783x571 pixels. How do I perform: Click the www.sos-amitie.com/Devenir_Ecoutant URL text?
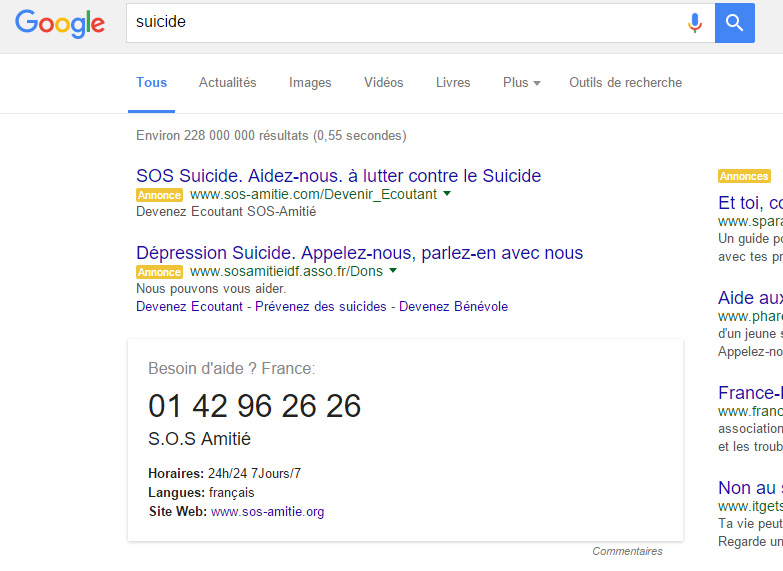(x=314, y=194)
